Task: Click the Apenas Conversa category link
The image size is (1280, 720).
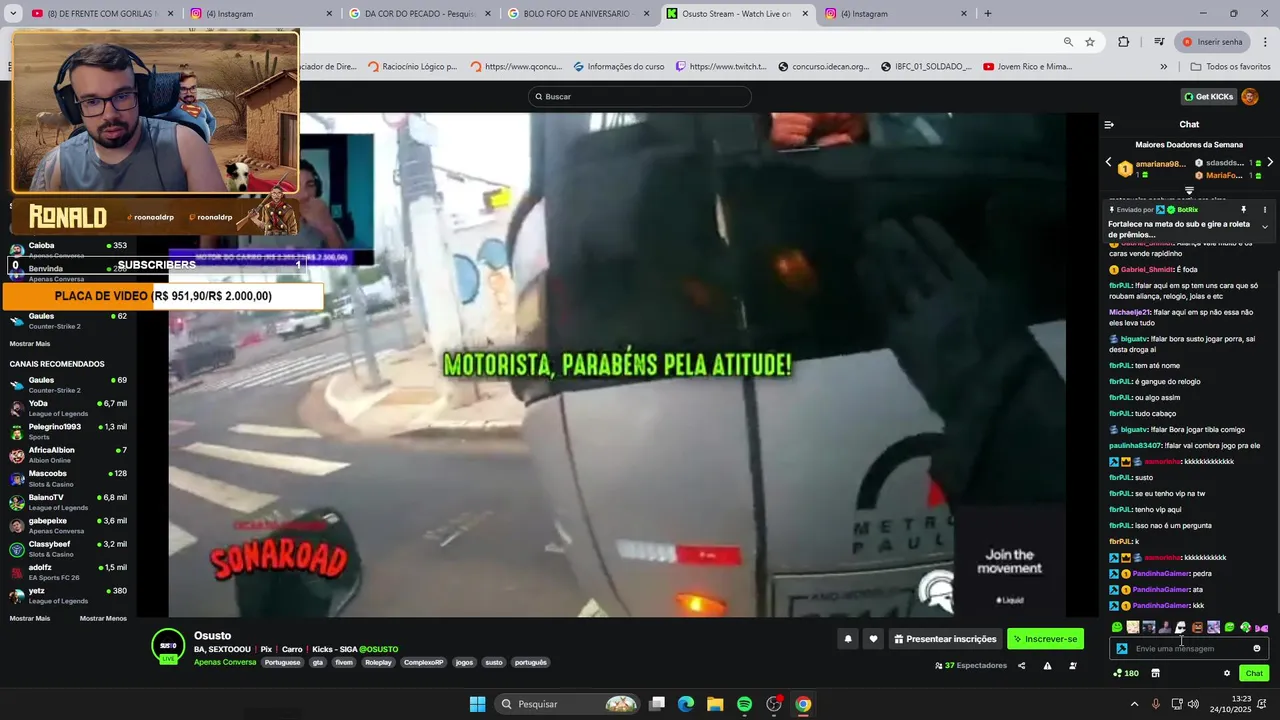Action: (225, 663)
